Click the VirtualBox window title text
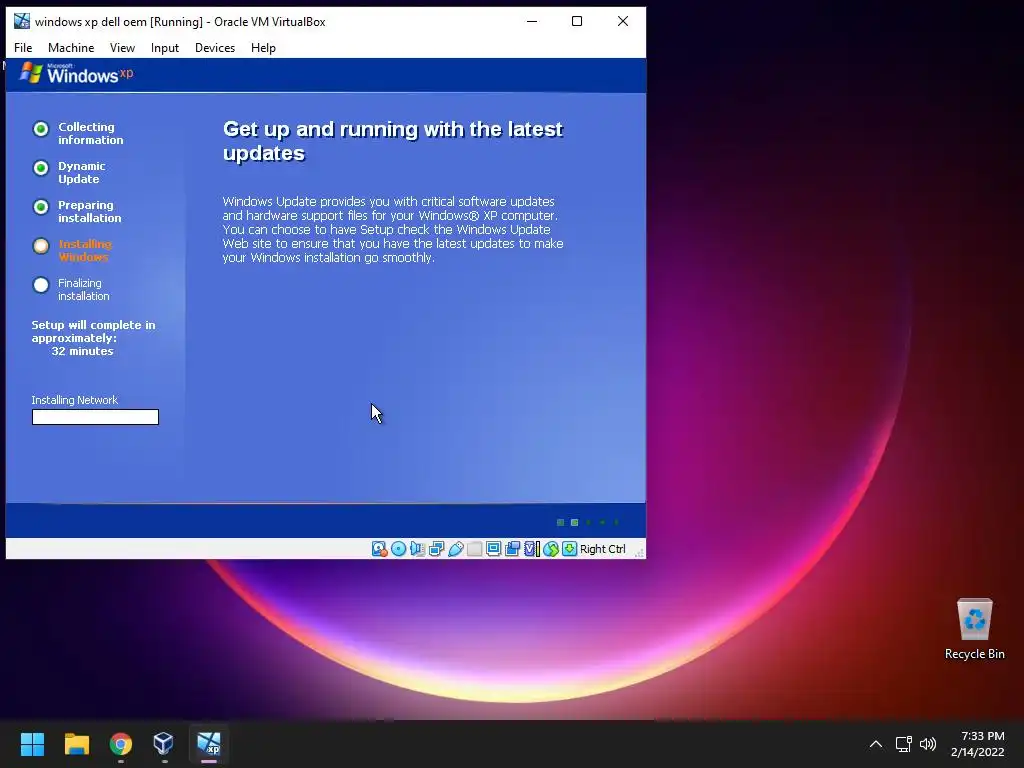 [180, 22]
